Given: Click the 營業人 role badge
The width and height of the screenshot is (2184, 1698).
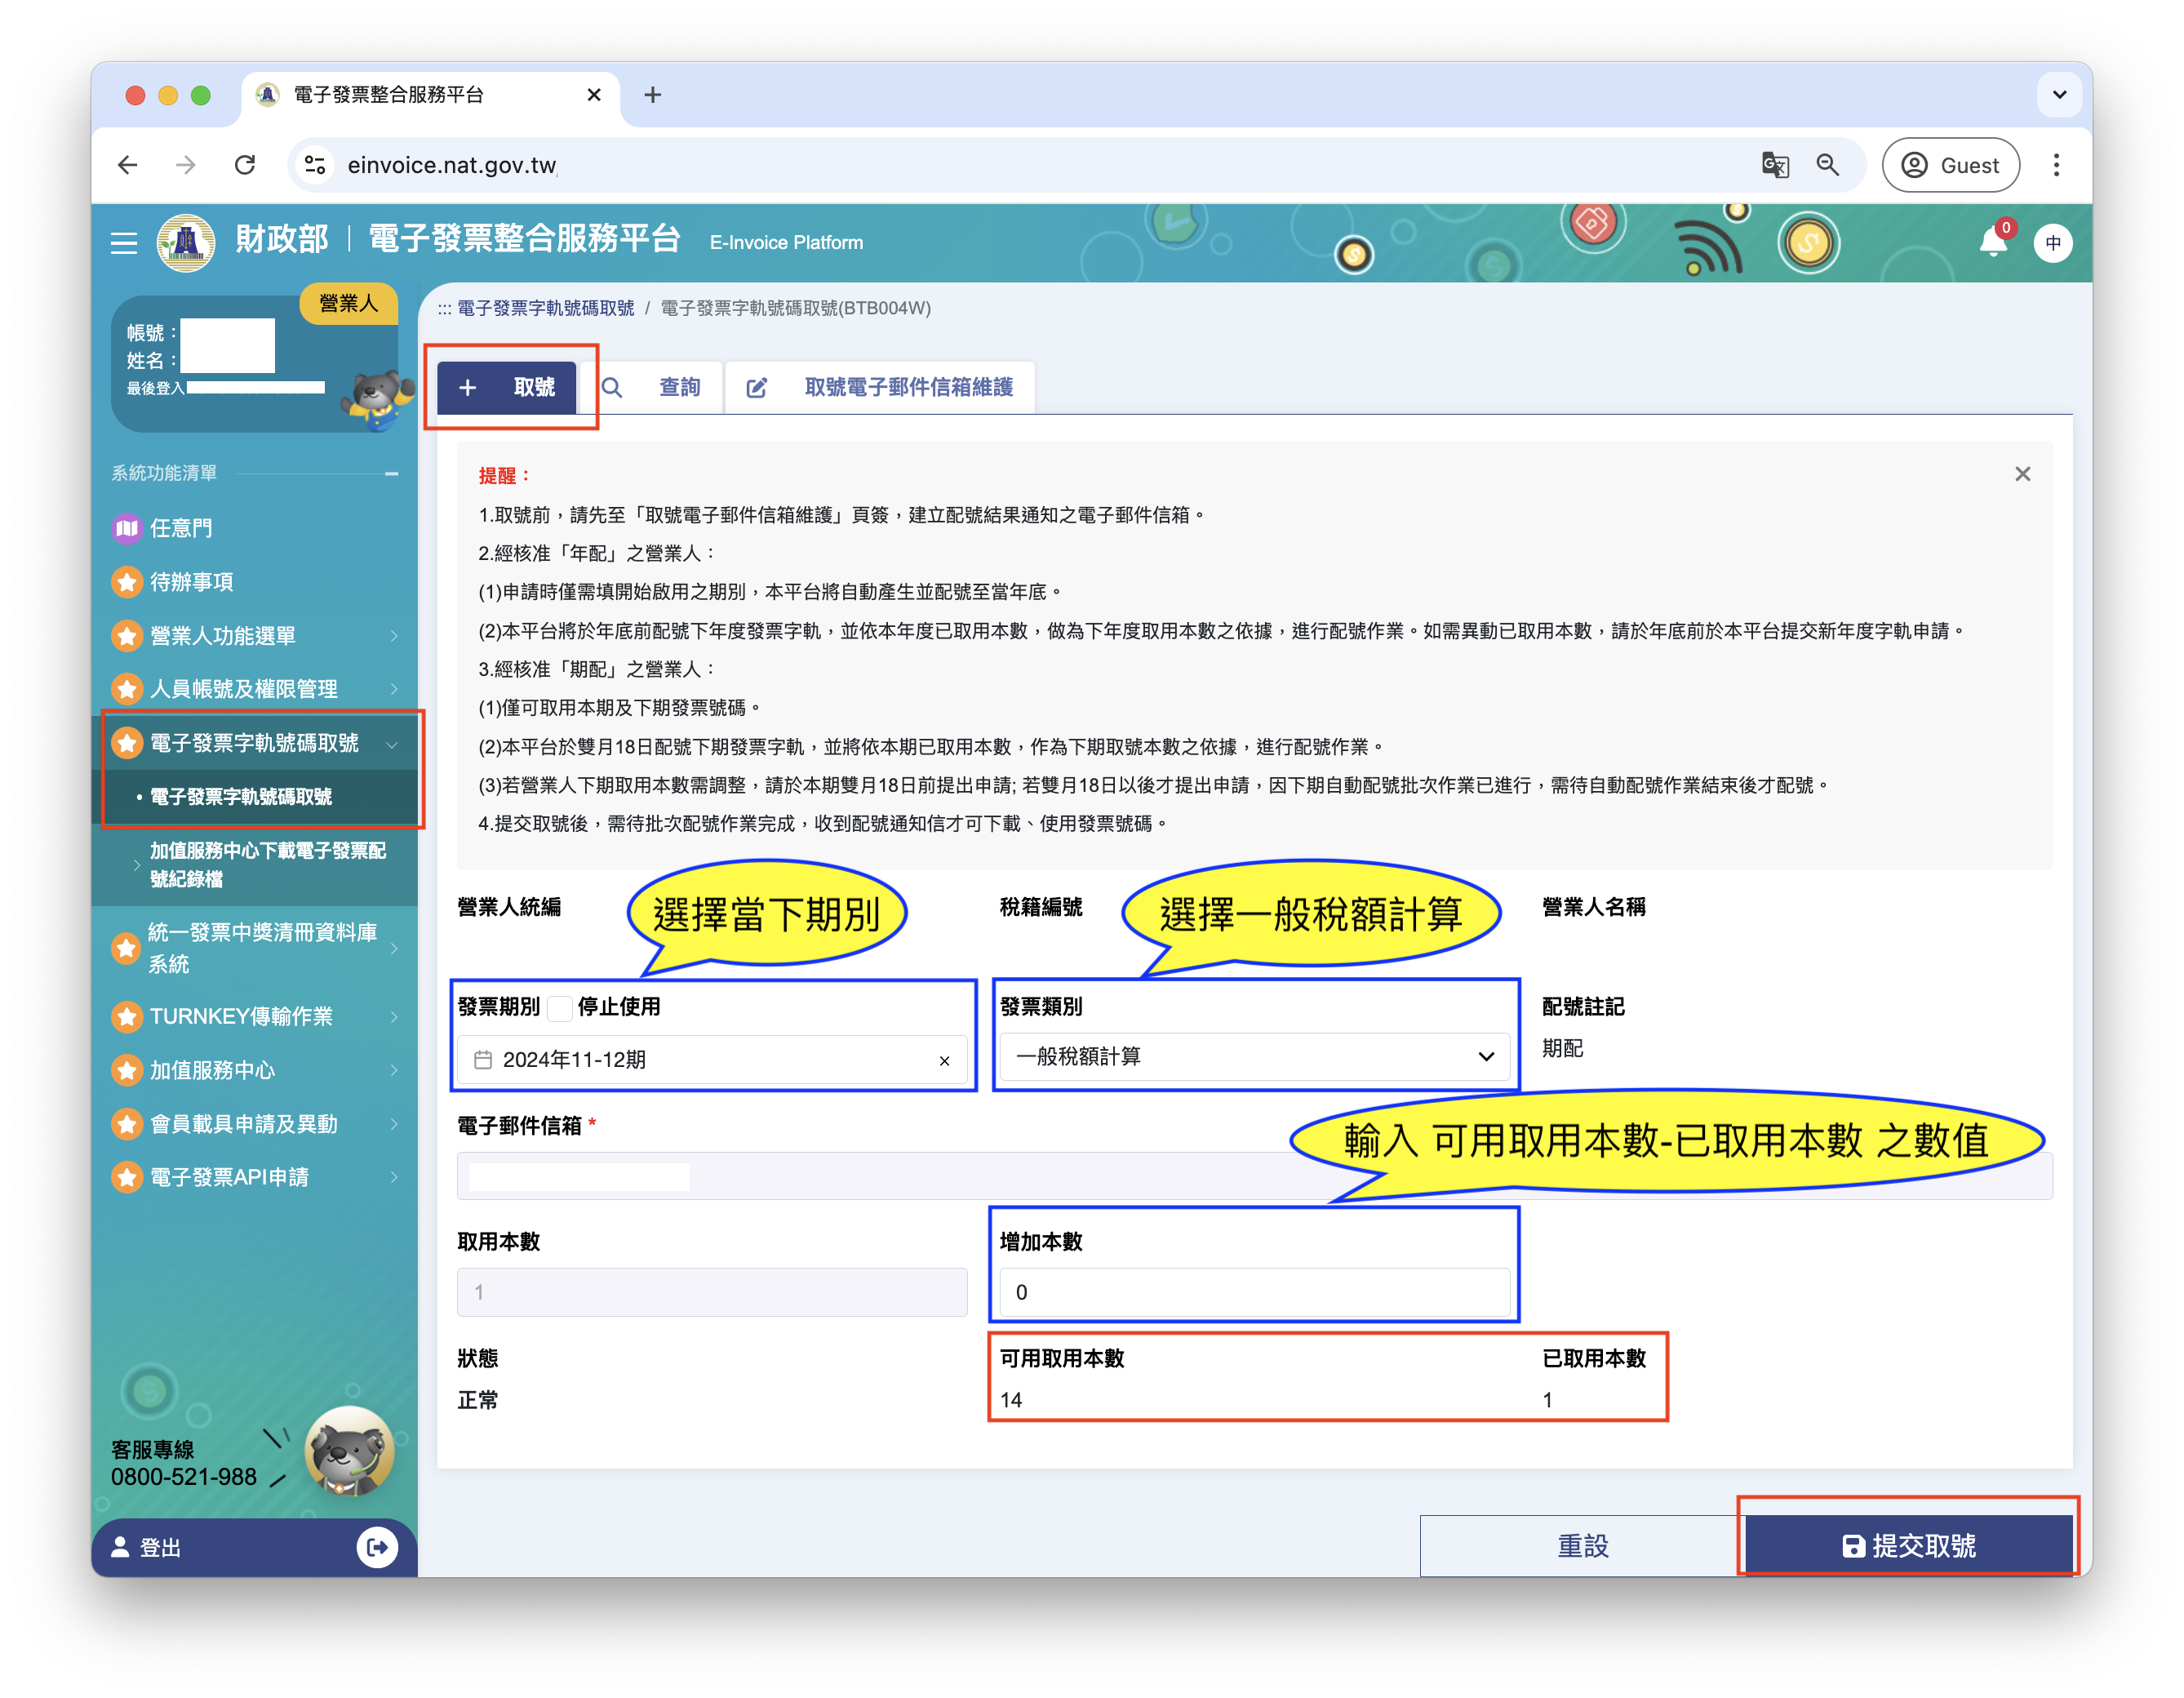Looking at the screenshot, I should [x=348, y=303].
